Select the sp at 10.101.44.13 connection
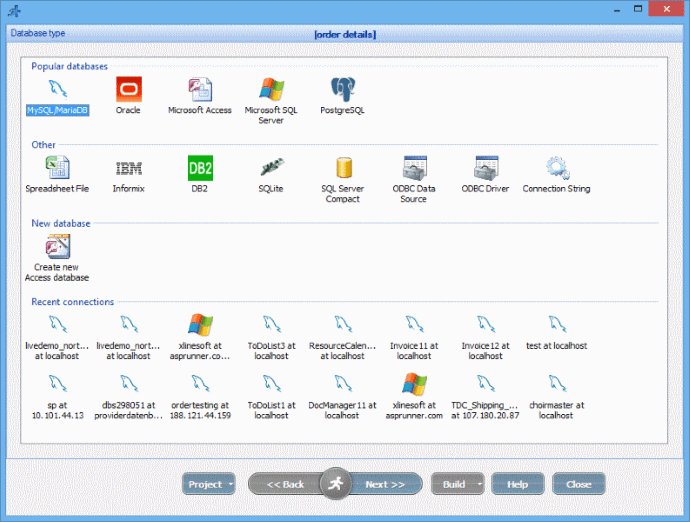 (x=58, y=397)
